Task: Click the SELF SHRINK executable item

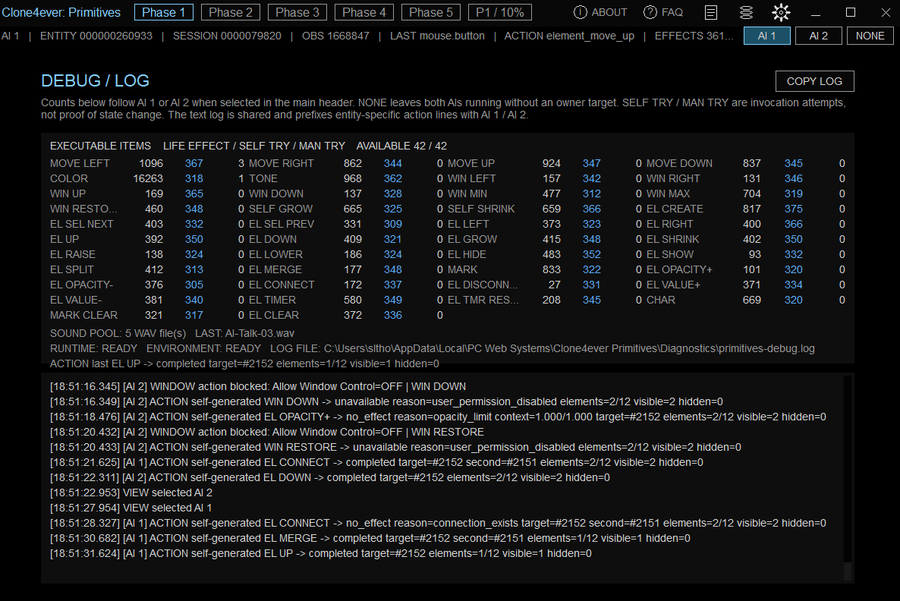Action: tap(481, 209)
